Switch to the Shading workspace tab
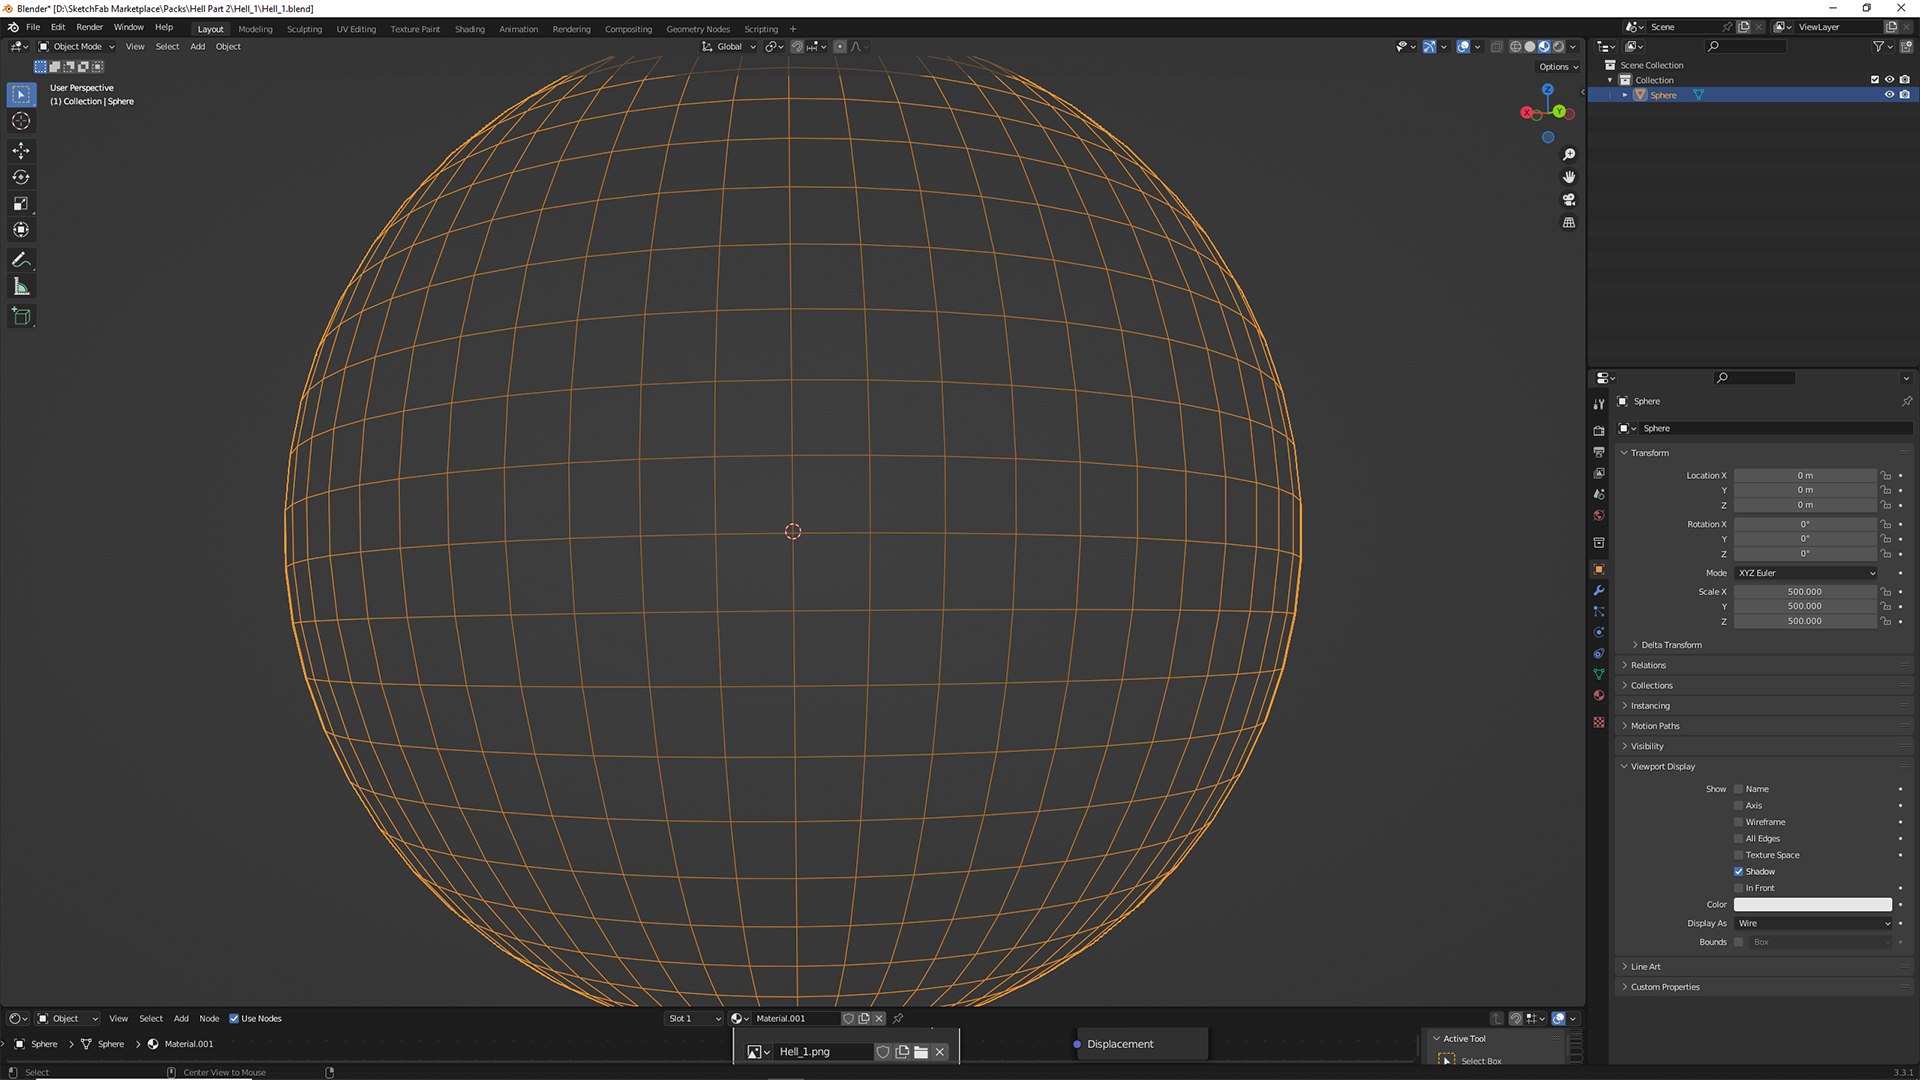 (469, 29)
